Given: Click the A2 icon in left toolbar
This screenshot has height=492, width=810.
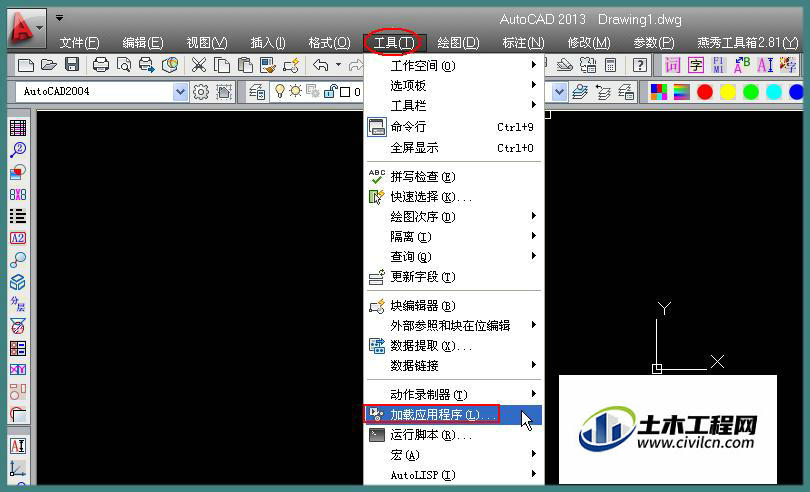Looking at the screenshot, I should point(18,238).
